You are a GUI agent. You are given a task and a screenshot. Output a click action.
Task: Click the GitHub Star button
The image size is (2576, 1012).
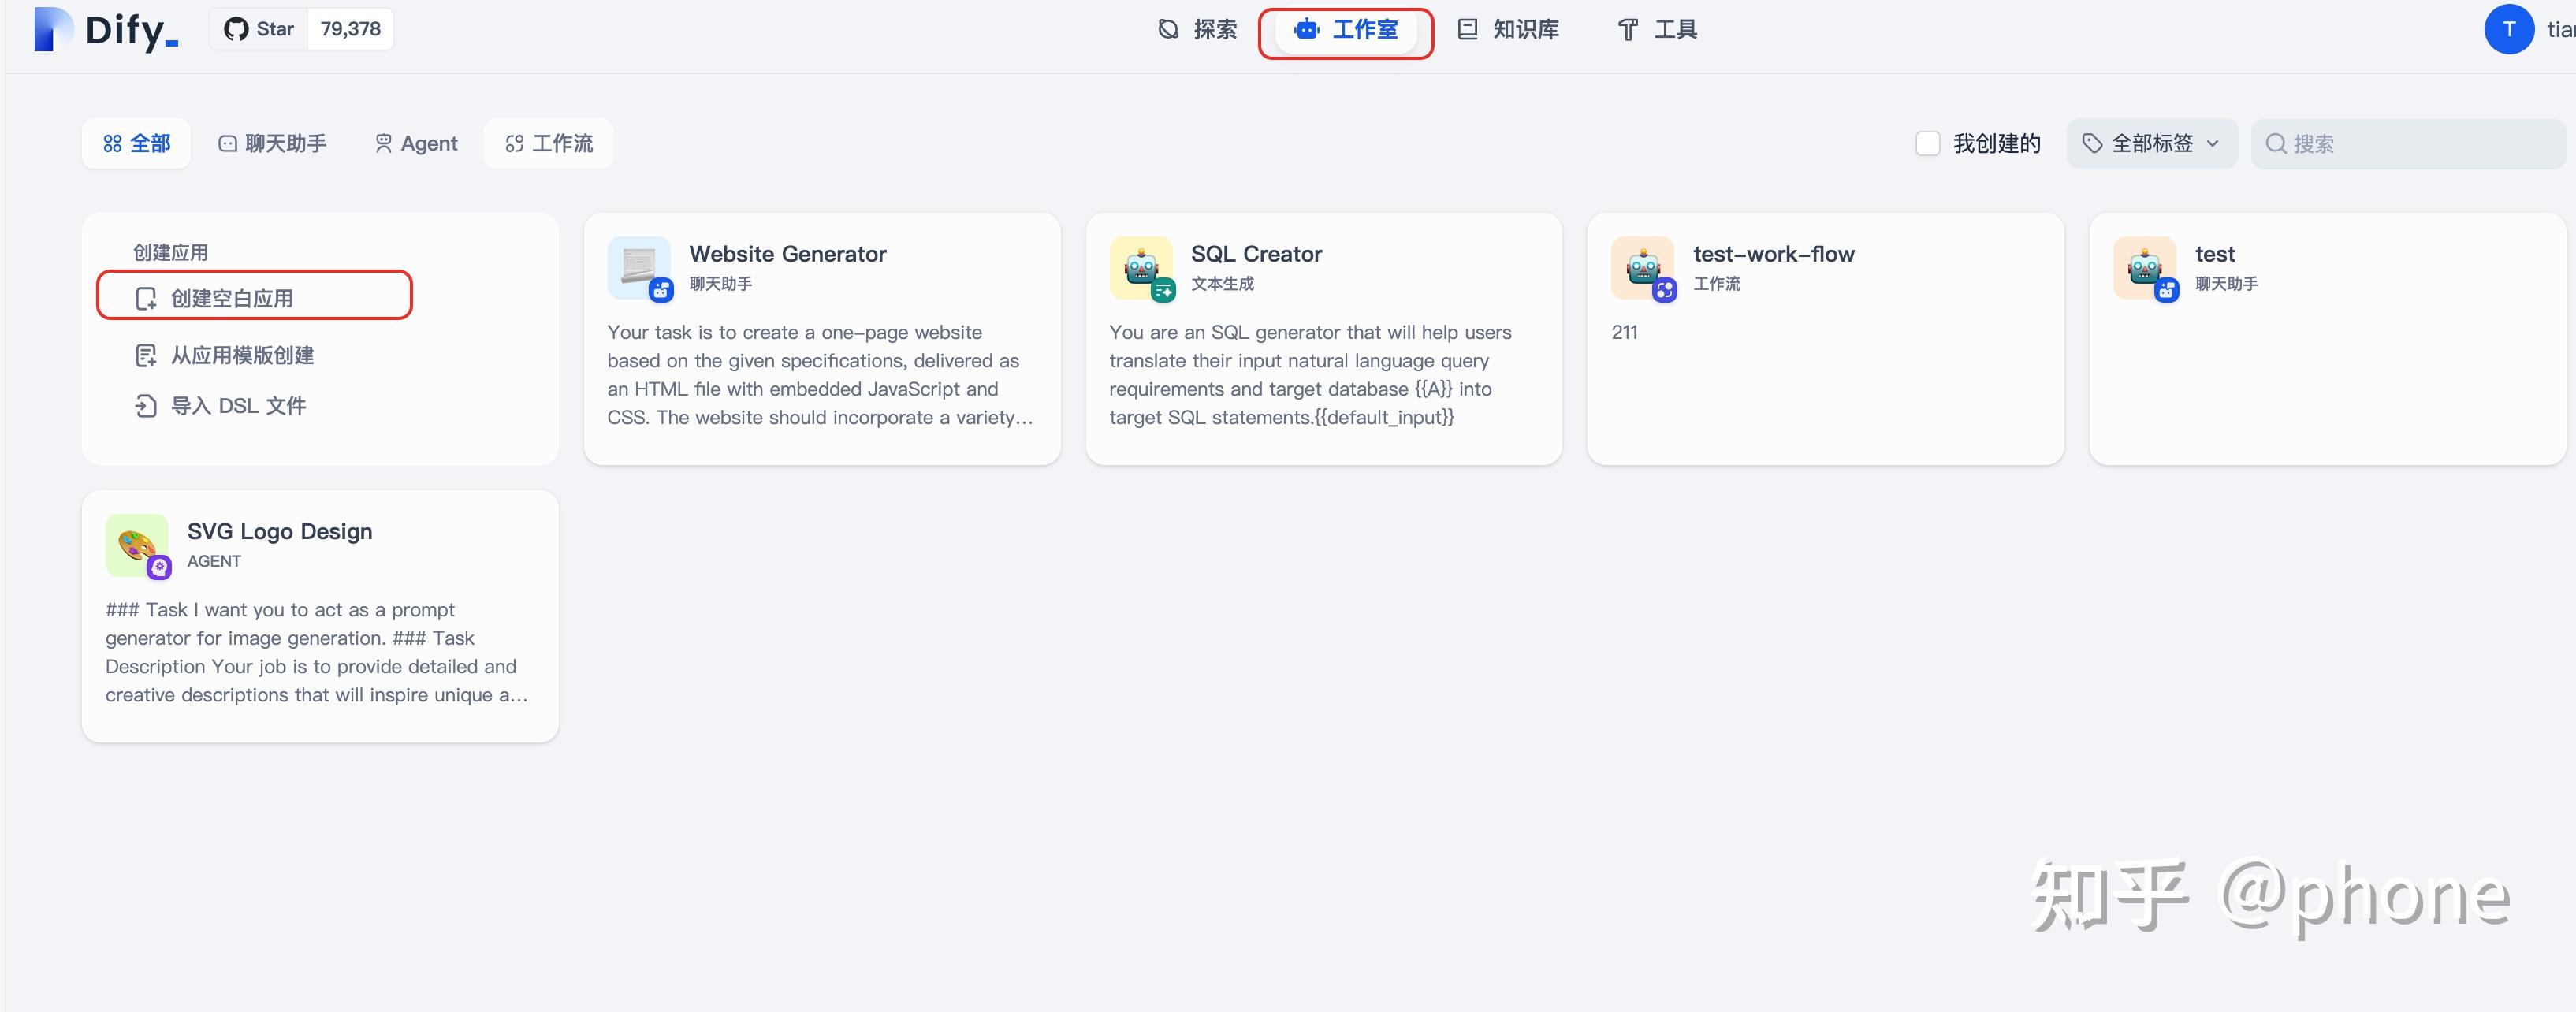[x=258, y=29]
